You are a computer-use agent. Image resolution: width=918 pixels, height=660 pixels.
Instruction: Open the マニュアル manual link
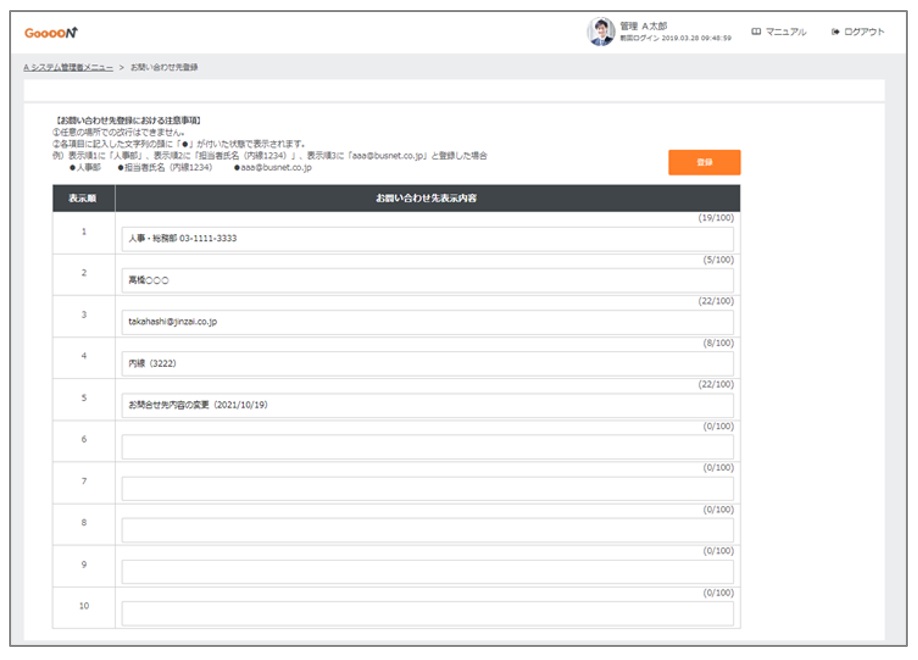pyautogui.click(x=786, y=32)
